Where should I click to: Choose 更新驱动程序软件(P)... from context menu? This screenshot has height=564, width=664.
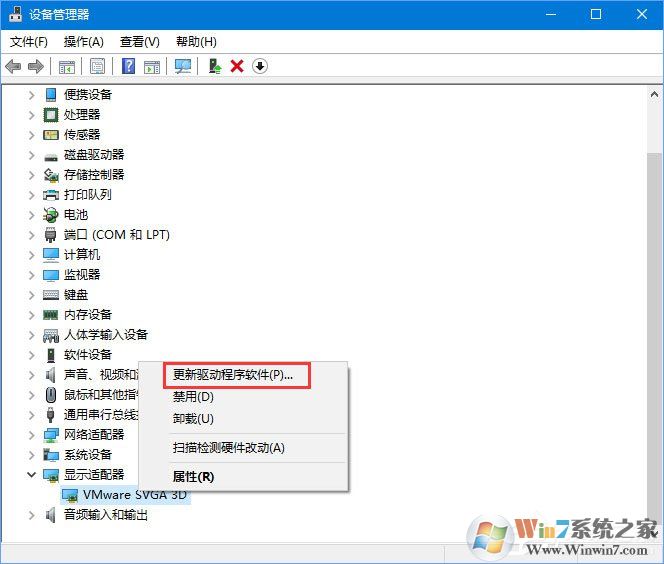pos(244,375)
